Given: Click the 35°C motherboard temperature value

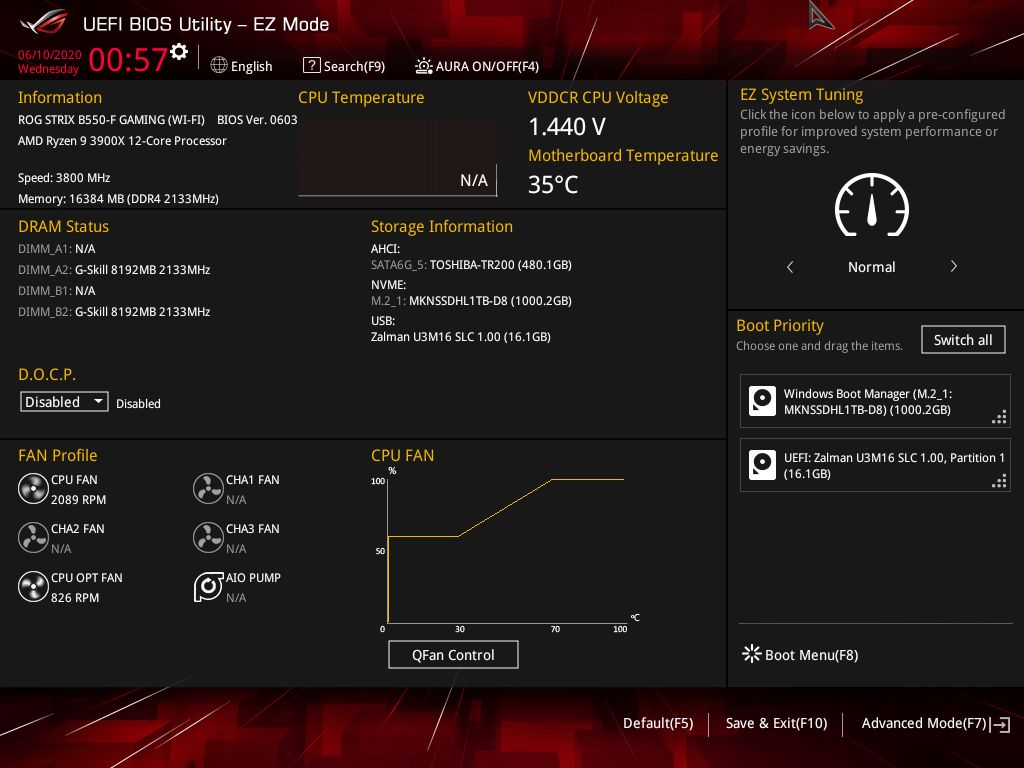Looking at the screenshot, I should (x=552, y=184).
